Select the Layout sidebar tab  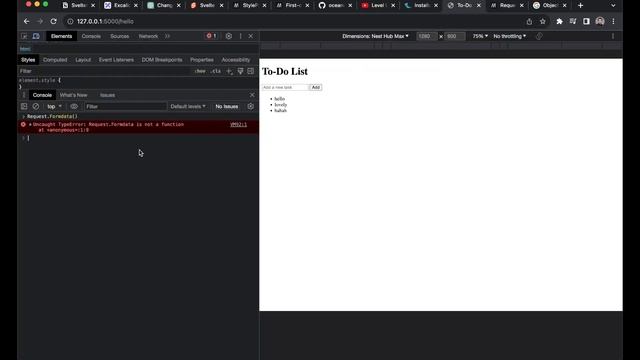[83, 60]
